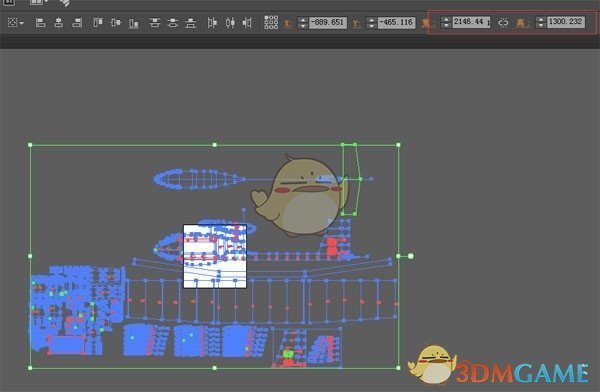The height and width of the screenshot is (392, 600).
Task: Click the white artboard square on canvas
Action: [215, 256]
